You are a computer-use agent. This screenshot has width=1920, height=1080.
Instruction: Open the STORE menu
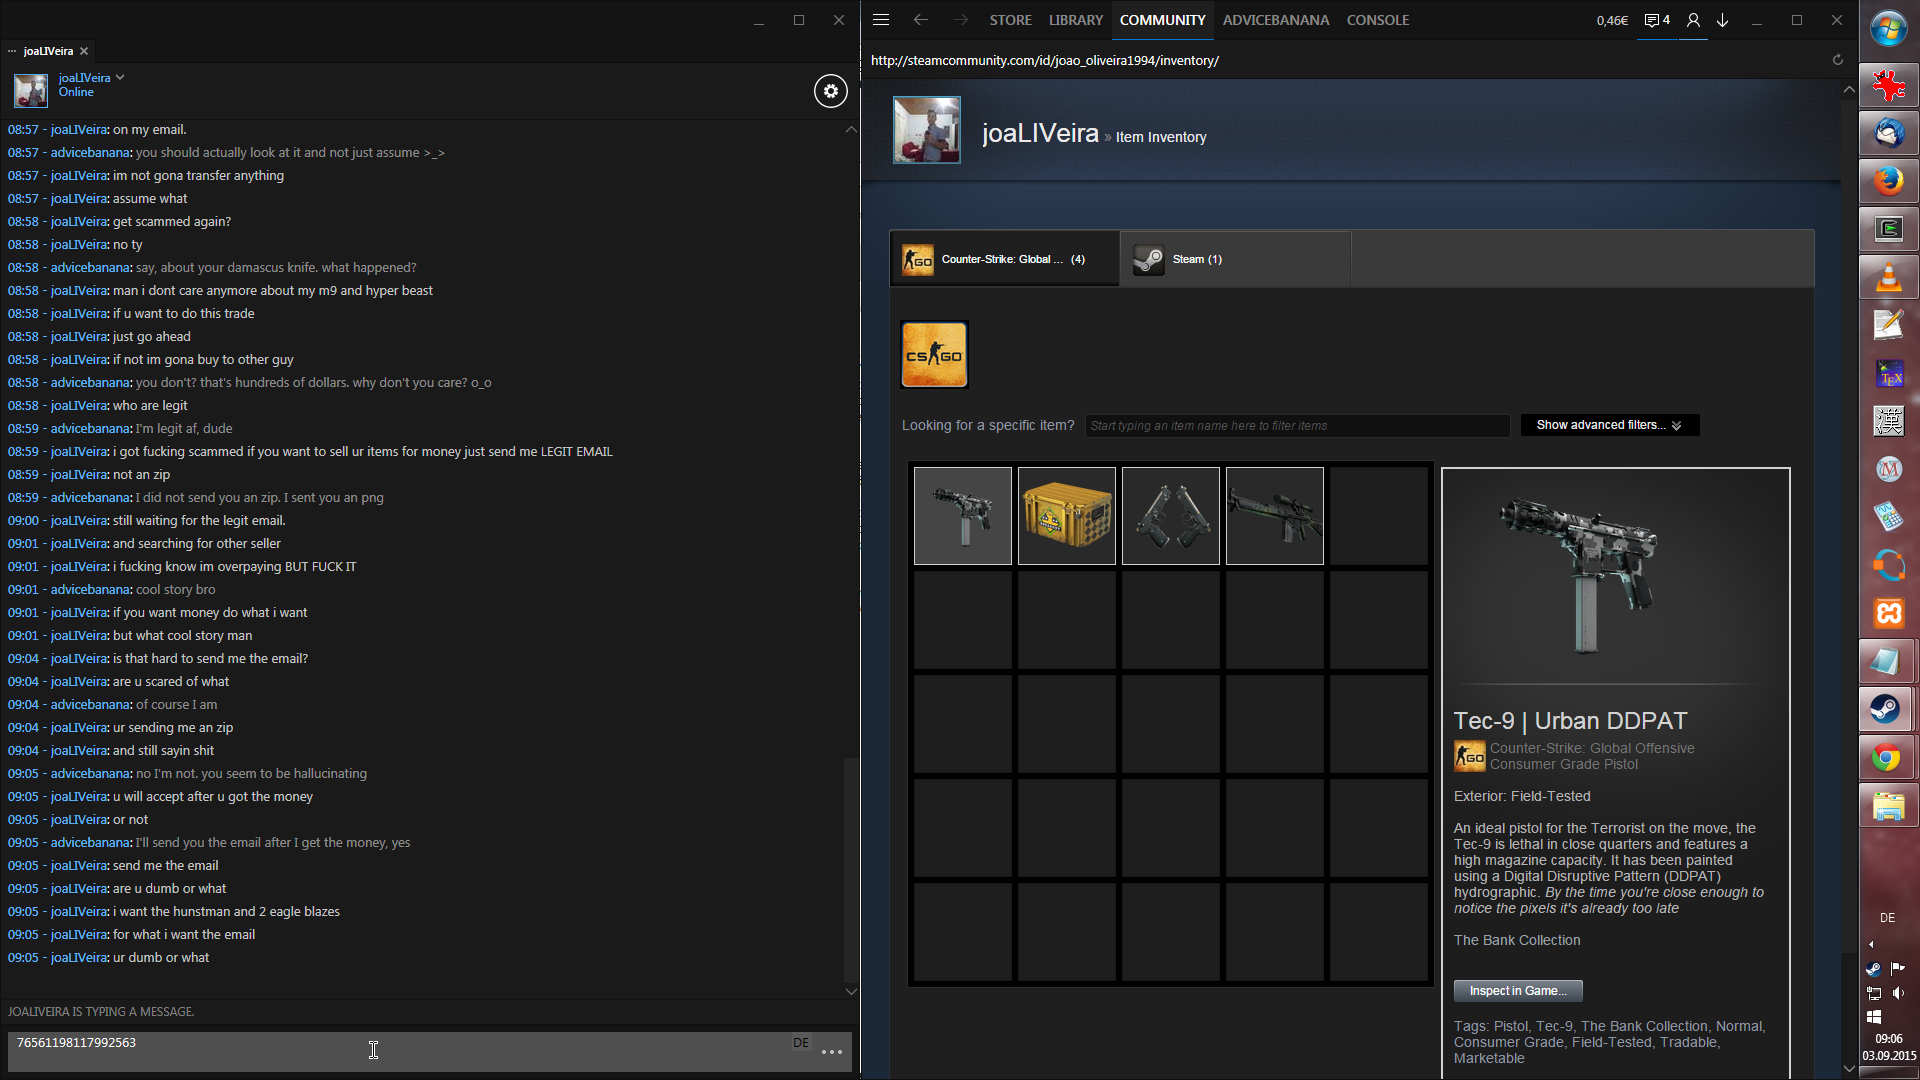1010,20
